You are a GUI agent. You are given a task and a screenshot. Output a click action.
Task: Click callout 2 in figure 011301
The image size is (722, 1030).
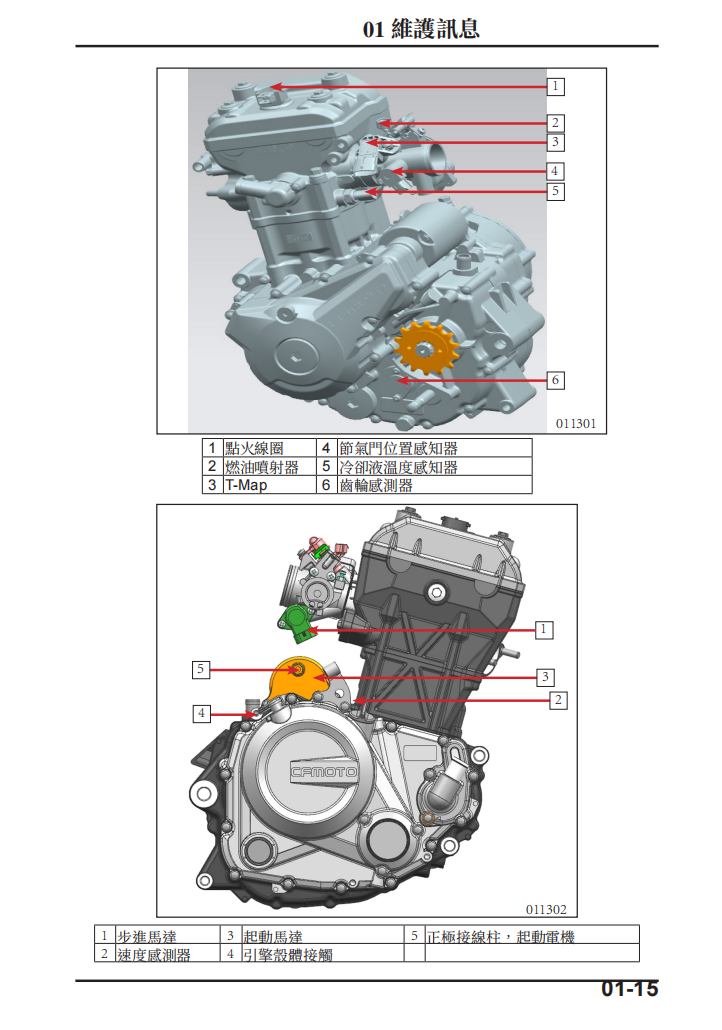click(x=555, y=123)
